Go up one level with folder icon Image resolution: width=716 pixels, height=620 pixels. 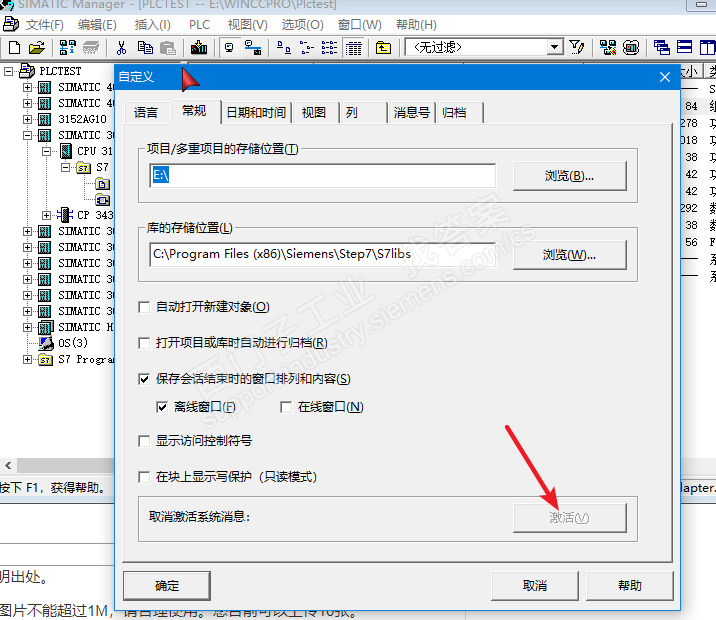[383, 47]
